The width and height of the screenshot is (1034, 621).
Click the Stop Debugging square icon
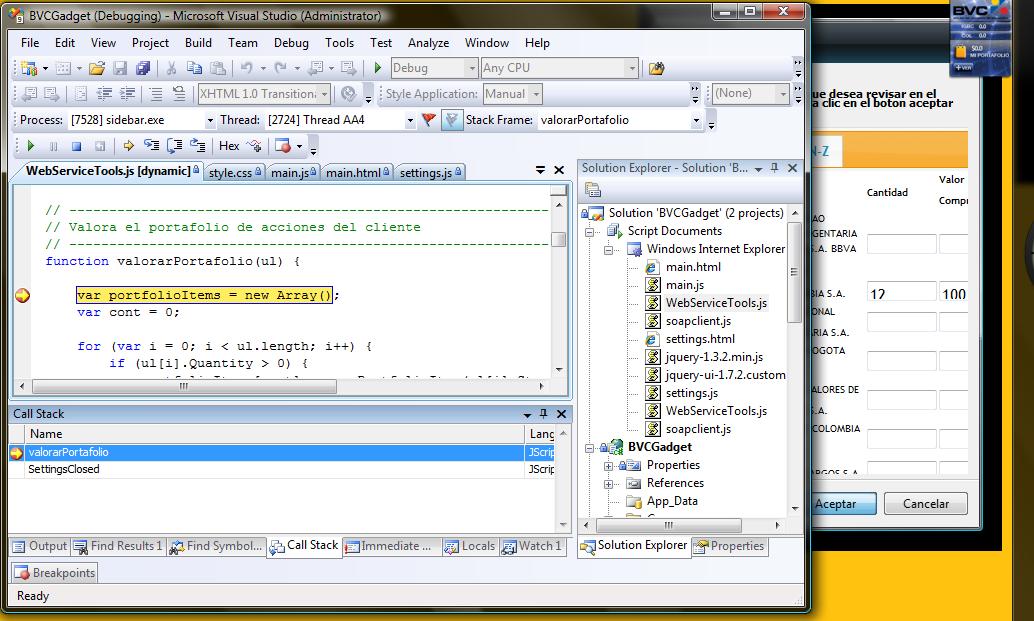coord(76,146)
